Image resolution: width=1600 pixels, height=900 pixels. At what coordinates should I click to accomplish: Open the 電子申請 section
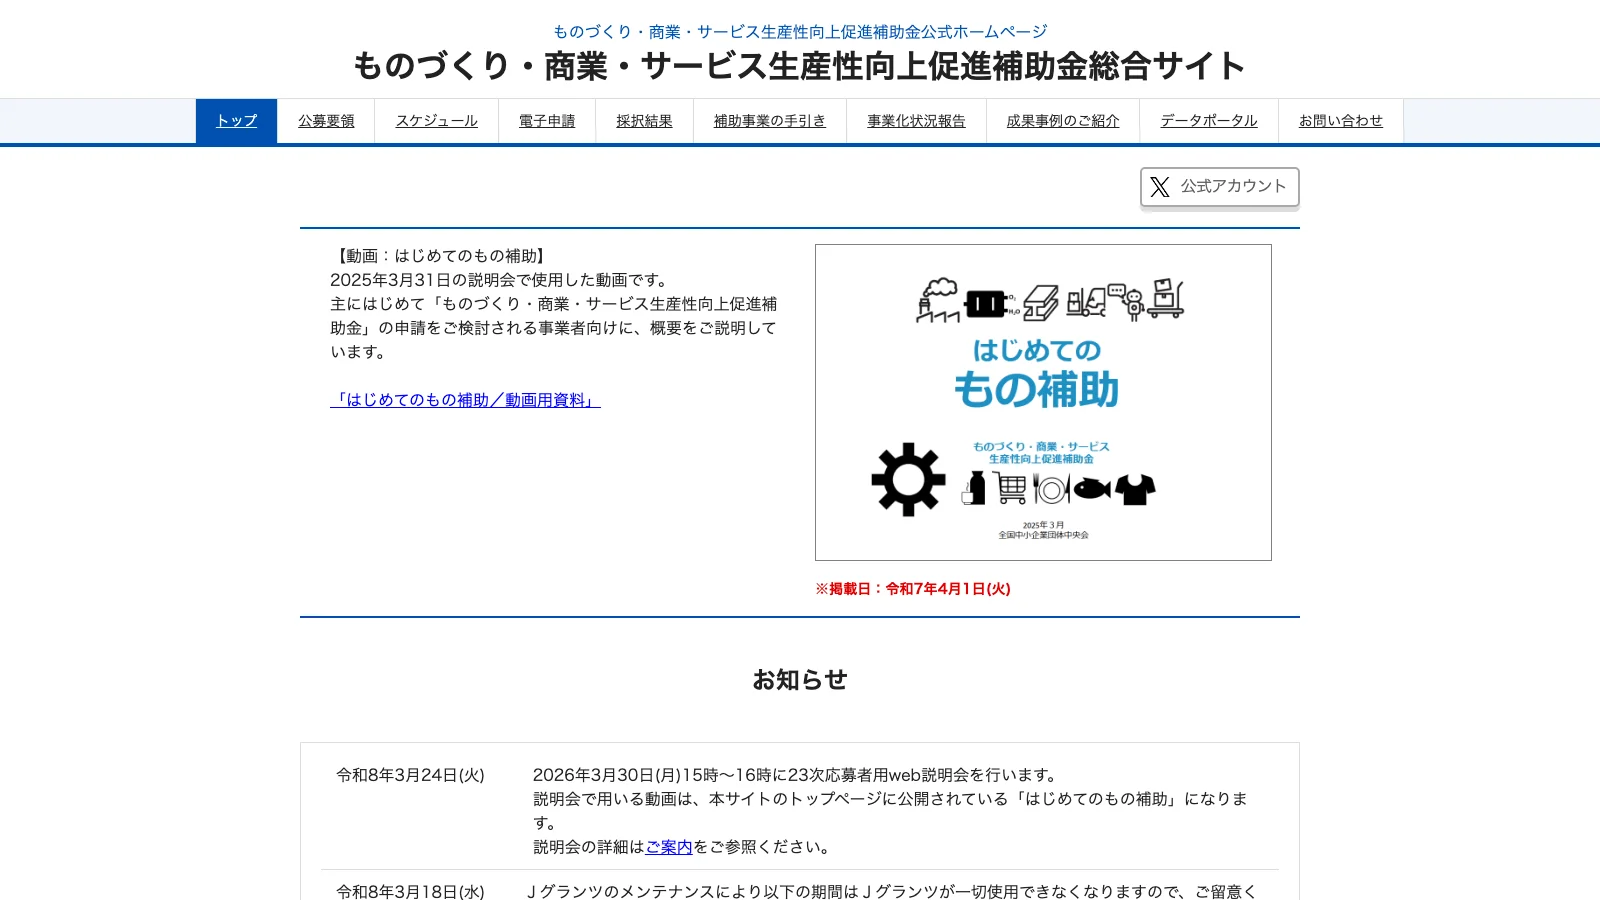tap(547, 120)
